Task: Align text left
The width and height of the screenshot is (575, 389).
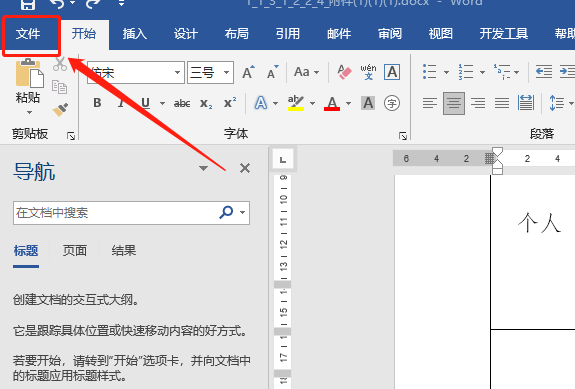Action: tap(430, 103)
